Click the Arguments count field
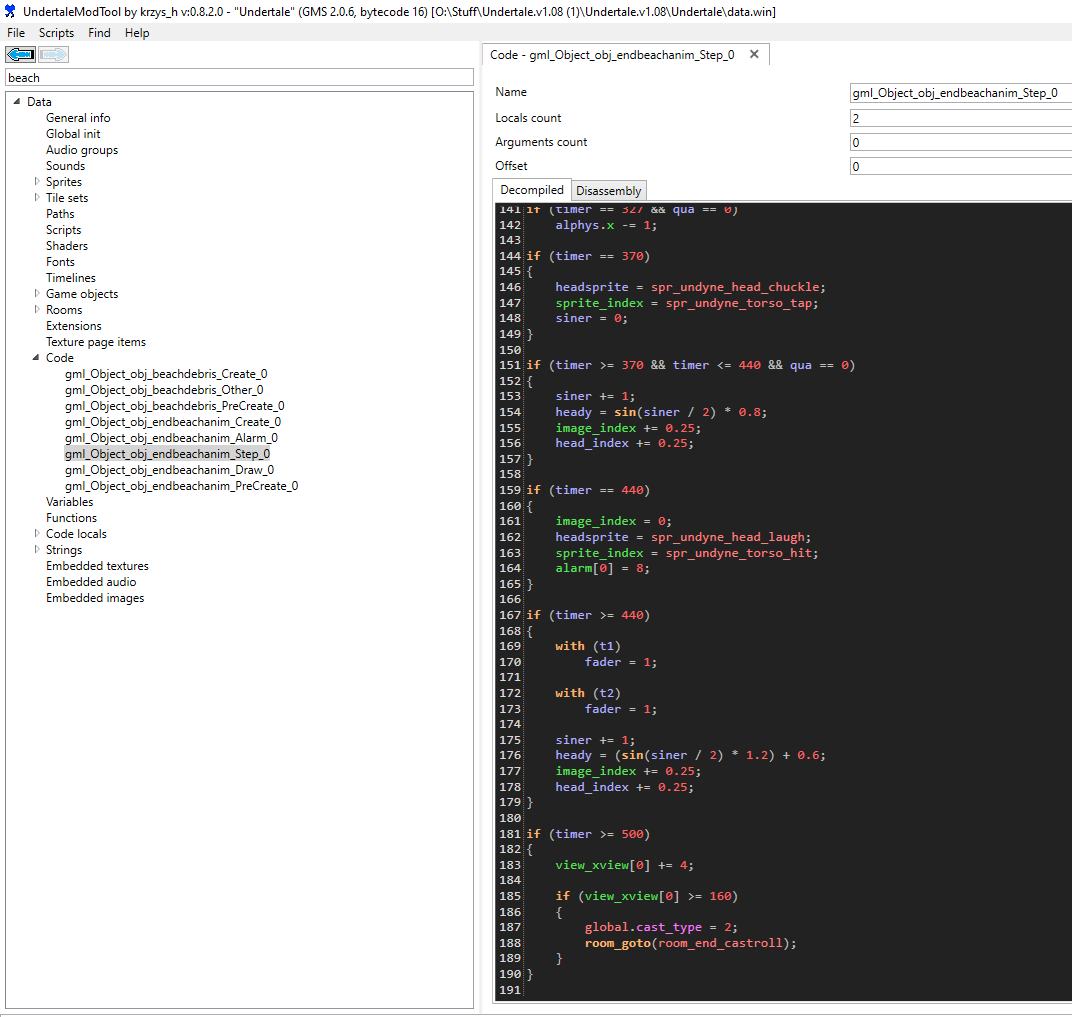Viewport: 1072px width, 1017px height. 961,142
